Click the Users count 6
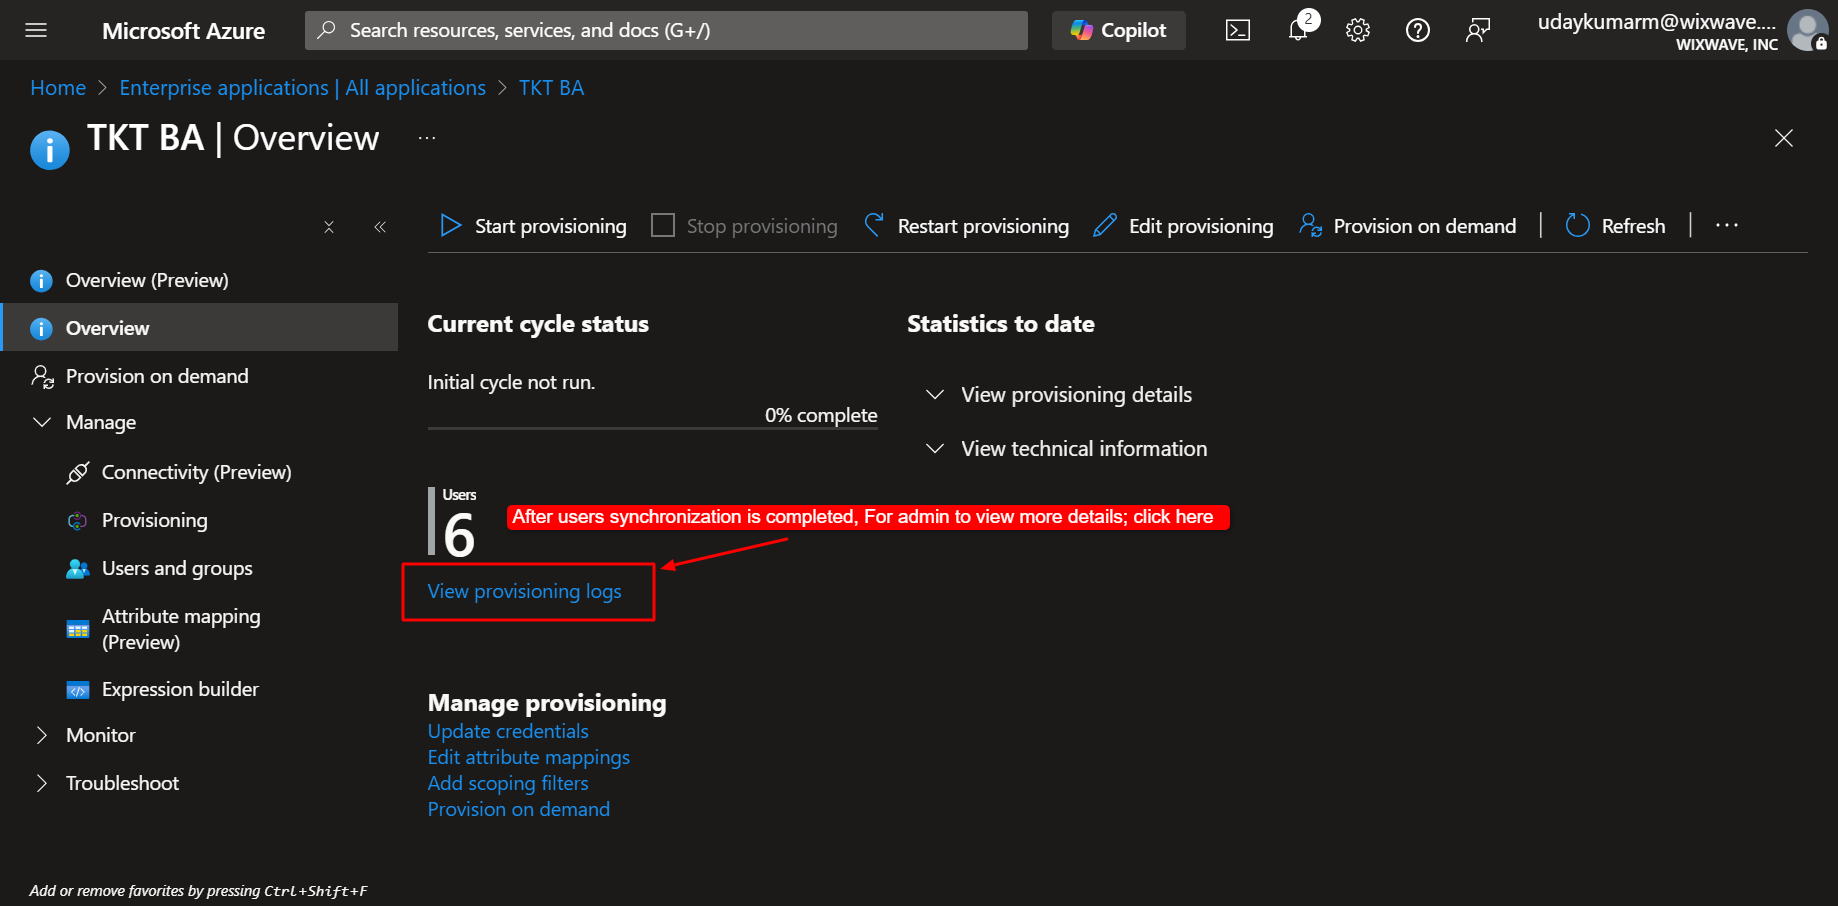 click(459, 535)
